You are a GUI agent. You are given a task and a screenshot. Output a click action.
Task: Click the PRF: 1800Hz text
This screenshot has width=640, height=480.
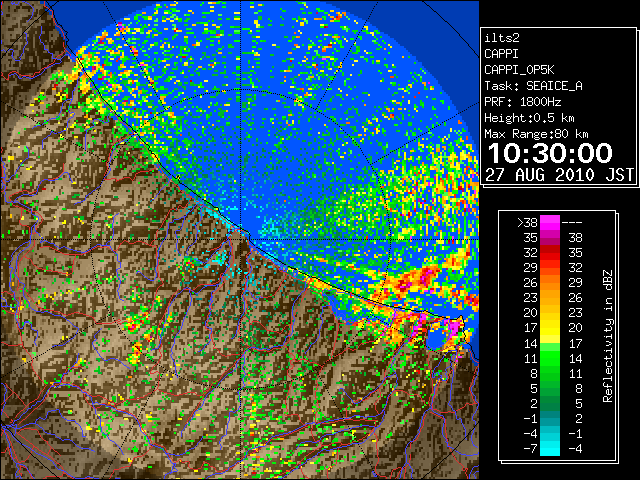click(x=522, y=102)
